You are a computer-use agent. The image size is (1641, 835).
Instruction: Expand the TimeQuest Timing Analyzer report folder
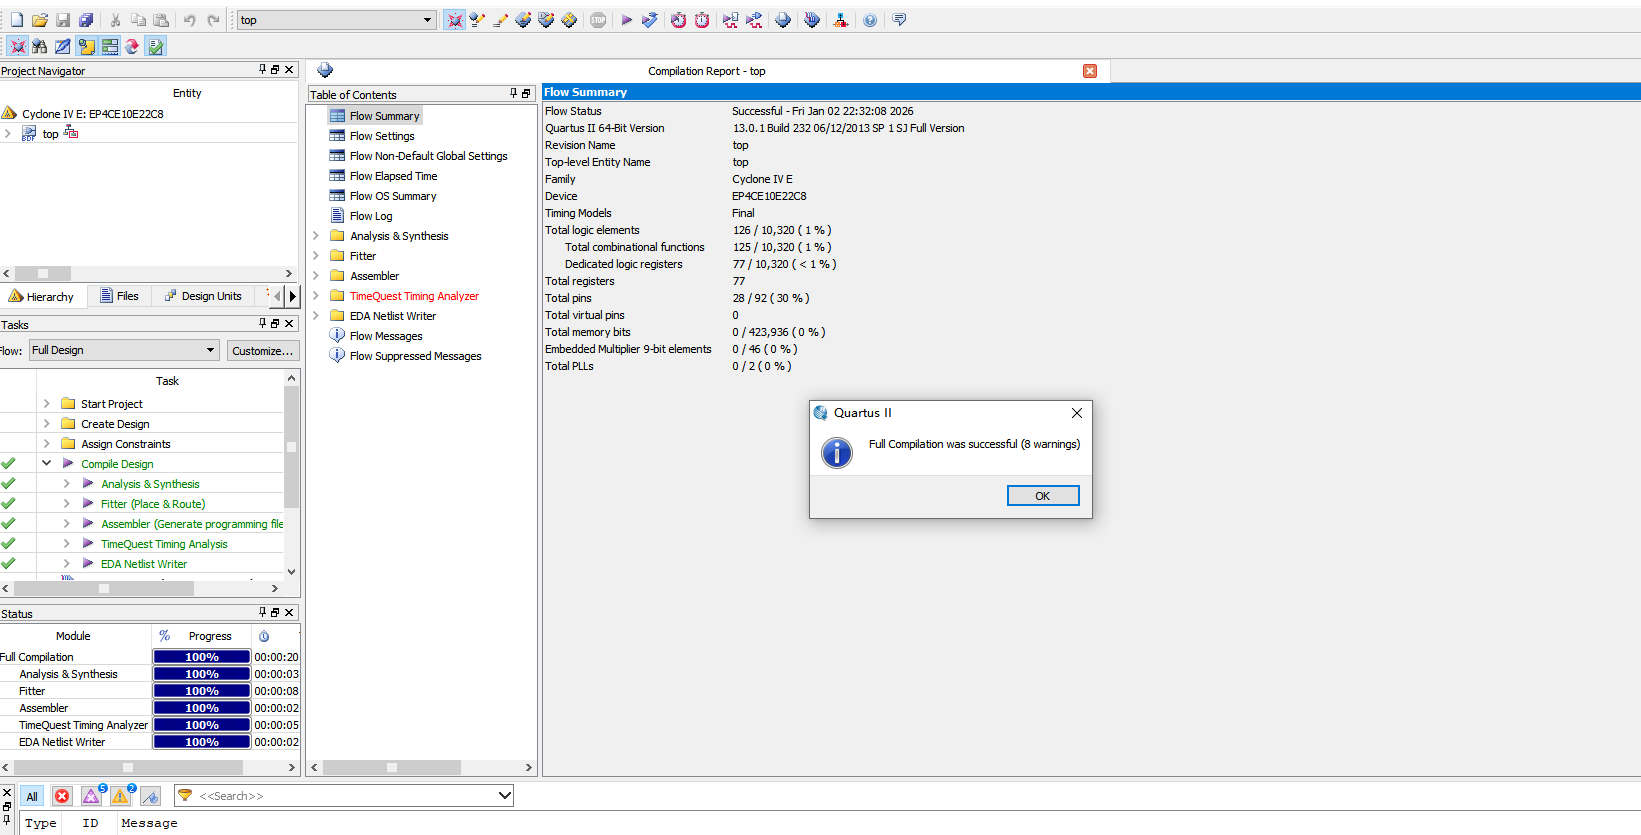pyautogui.click(x=316, y=296)
